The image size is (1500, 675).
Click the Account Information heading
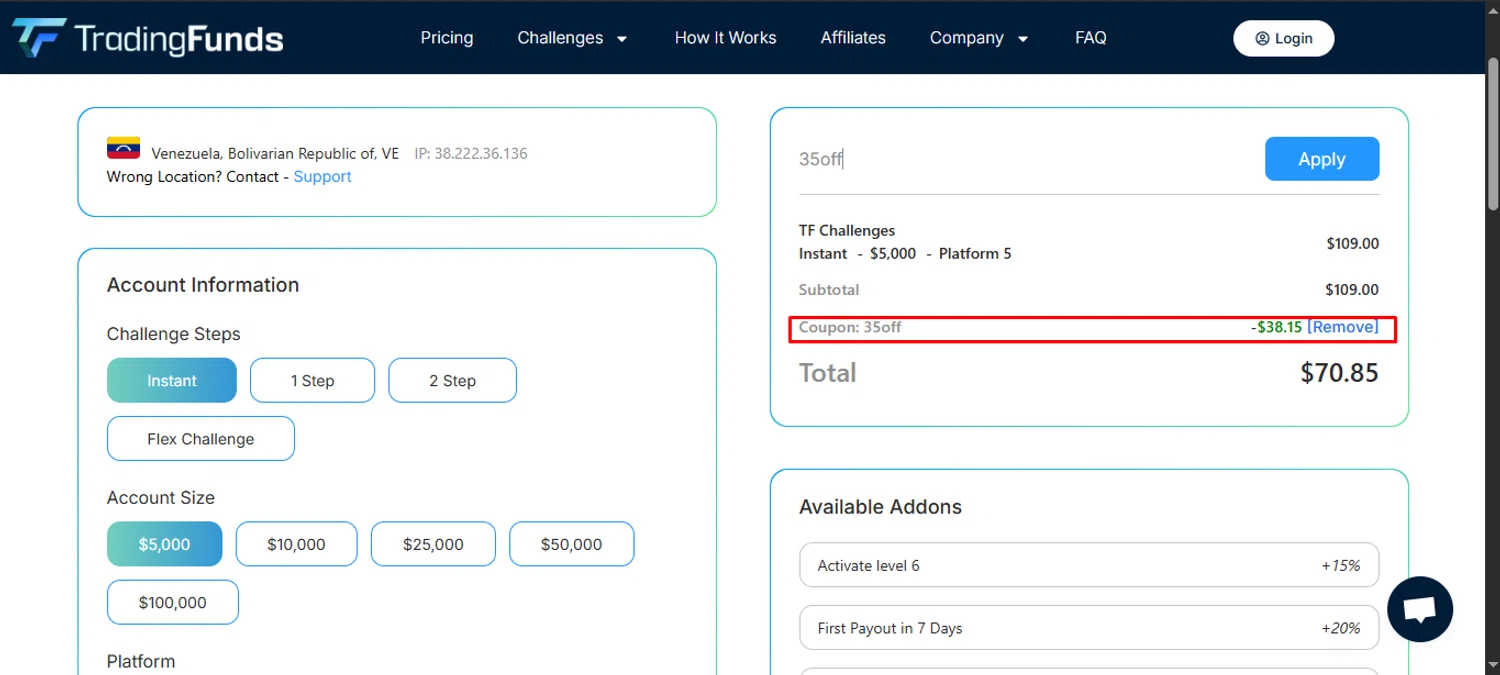(x=203, y=285)
